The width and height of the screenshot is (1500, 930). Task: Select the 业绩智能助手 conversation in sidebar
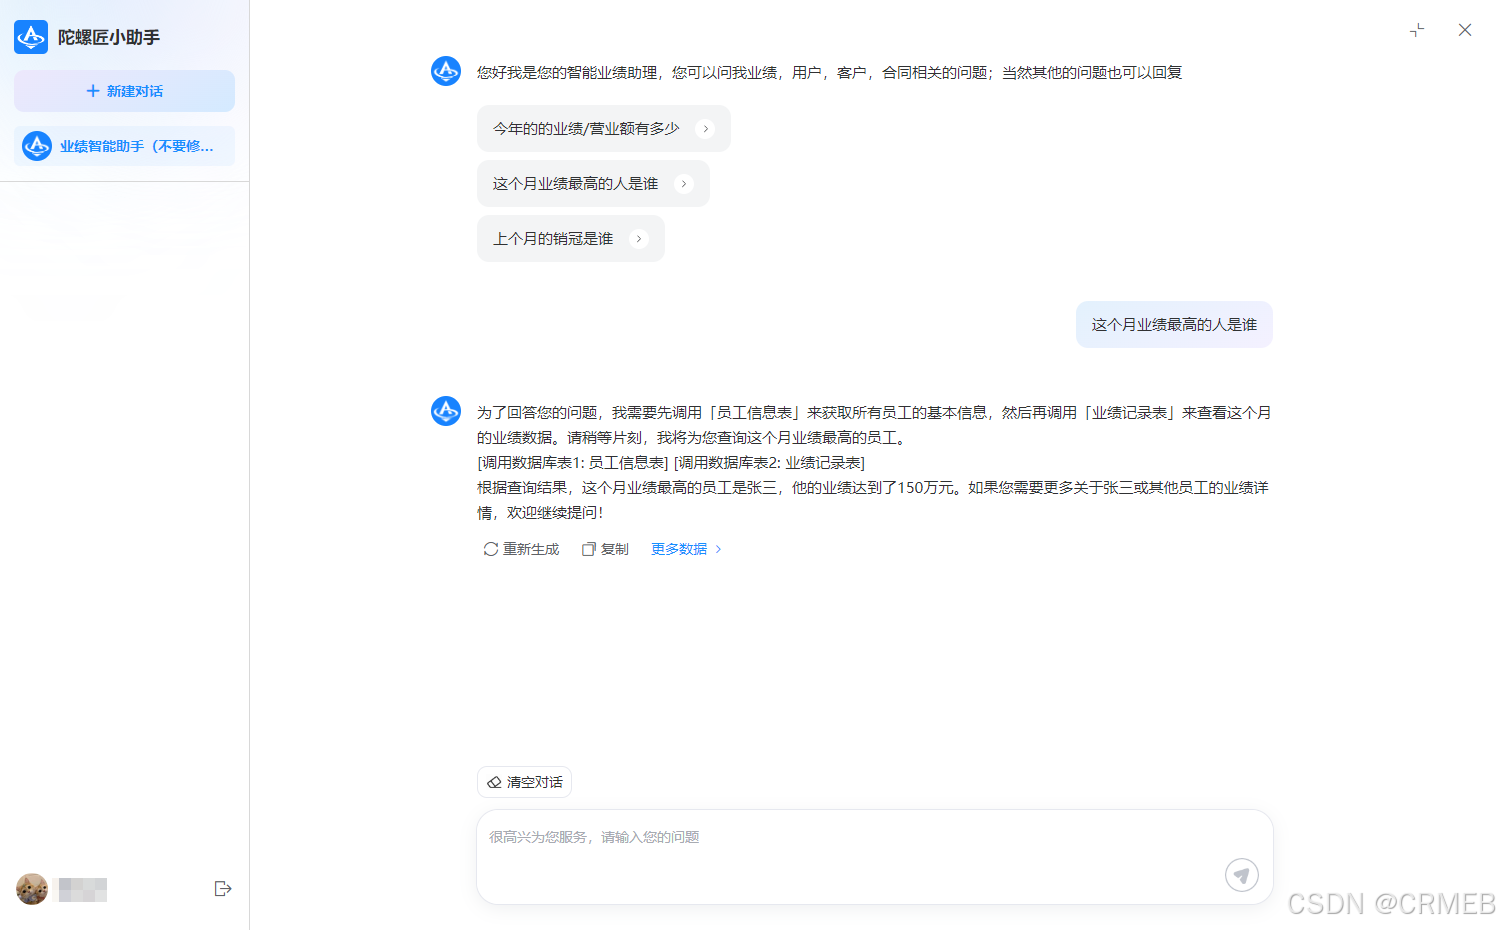pyautogui.click(x=124, y=145)
